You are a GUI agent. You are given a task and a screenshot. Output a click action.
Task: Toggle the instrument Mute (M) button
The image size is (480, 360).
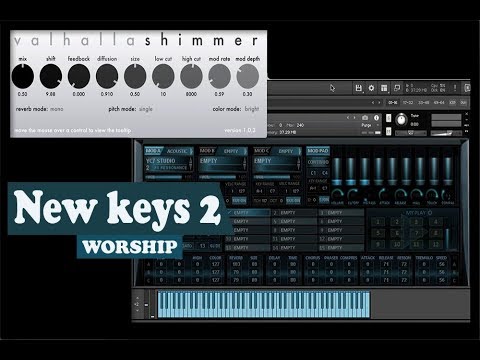[388, 132]
